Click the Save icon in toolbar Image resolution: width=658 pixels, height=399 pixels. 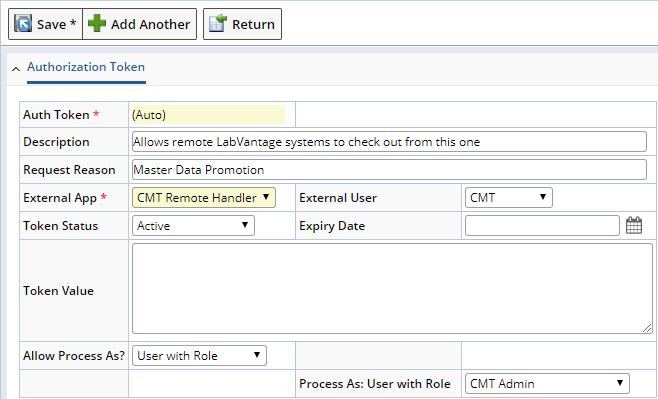coord(23,24)
